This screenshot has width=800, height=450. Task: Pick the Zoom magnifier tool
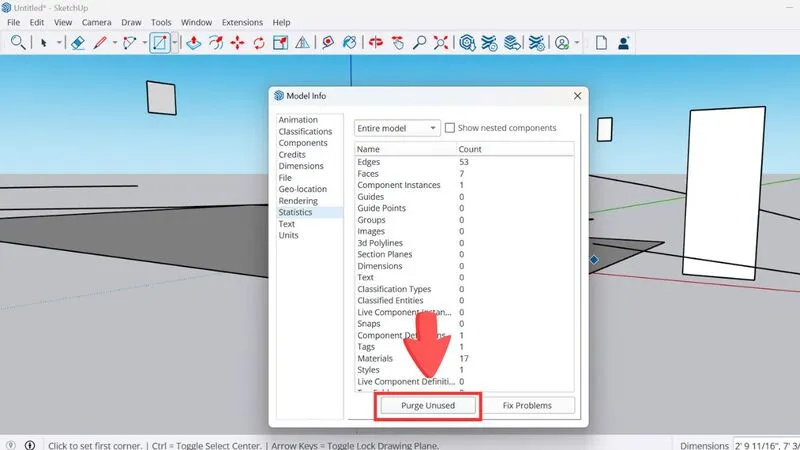419,43
